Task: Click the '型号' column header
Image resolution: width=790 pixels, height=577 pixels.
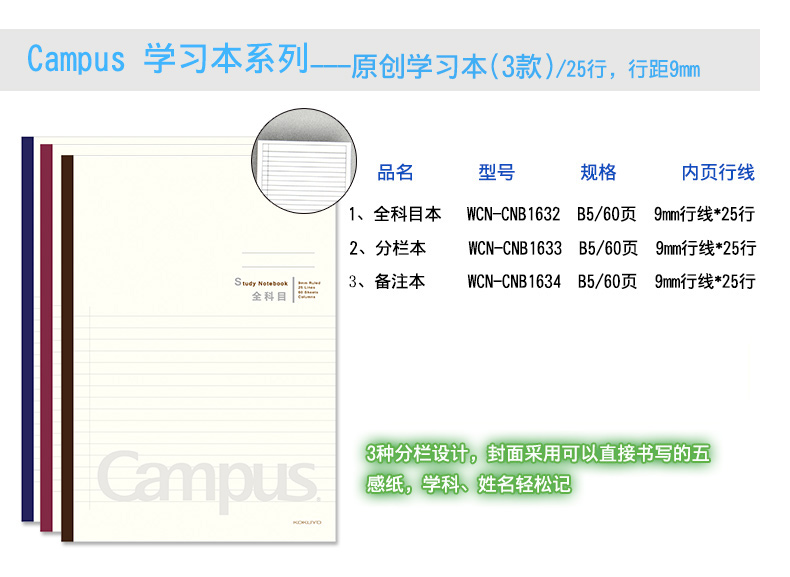Action: click(x=496, y=172)
